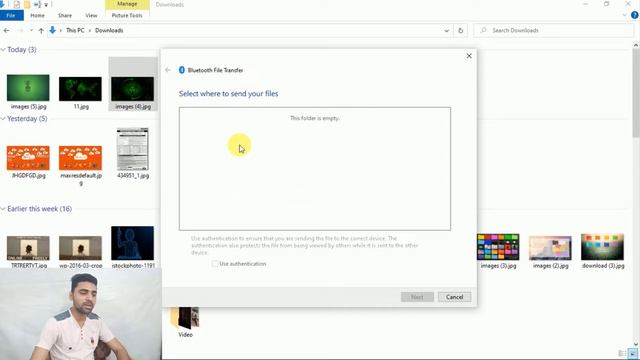Open the View ribbon tab

tap(91, 16)
